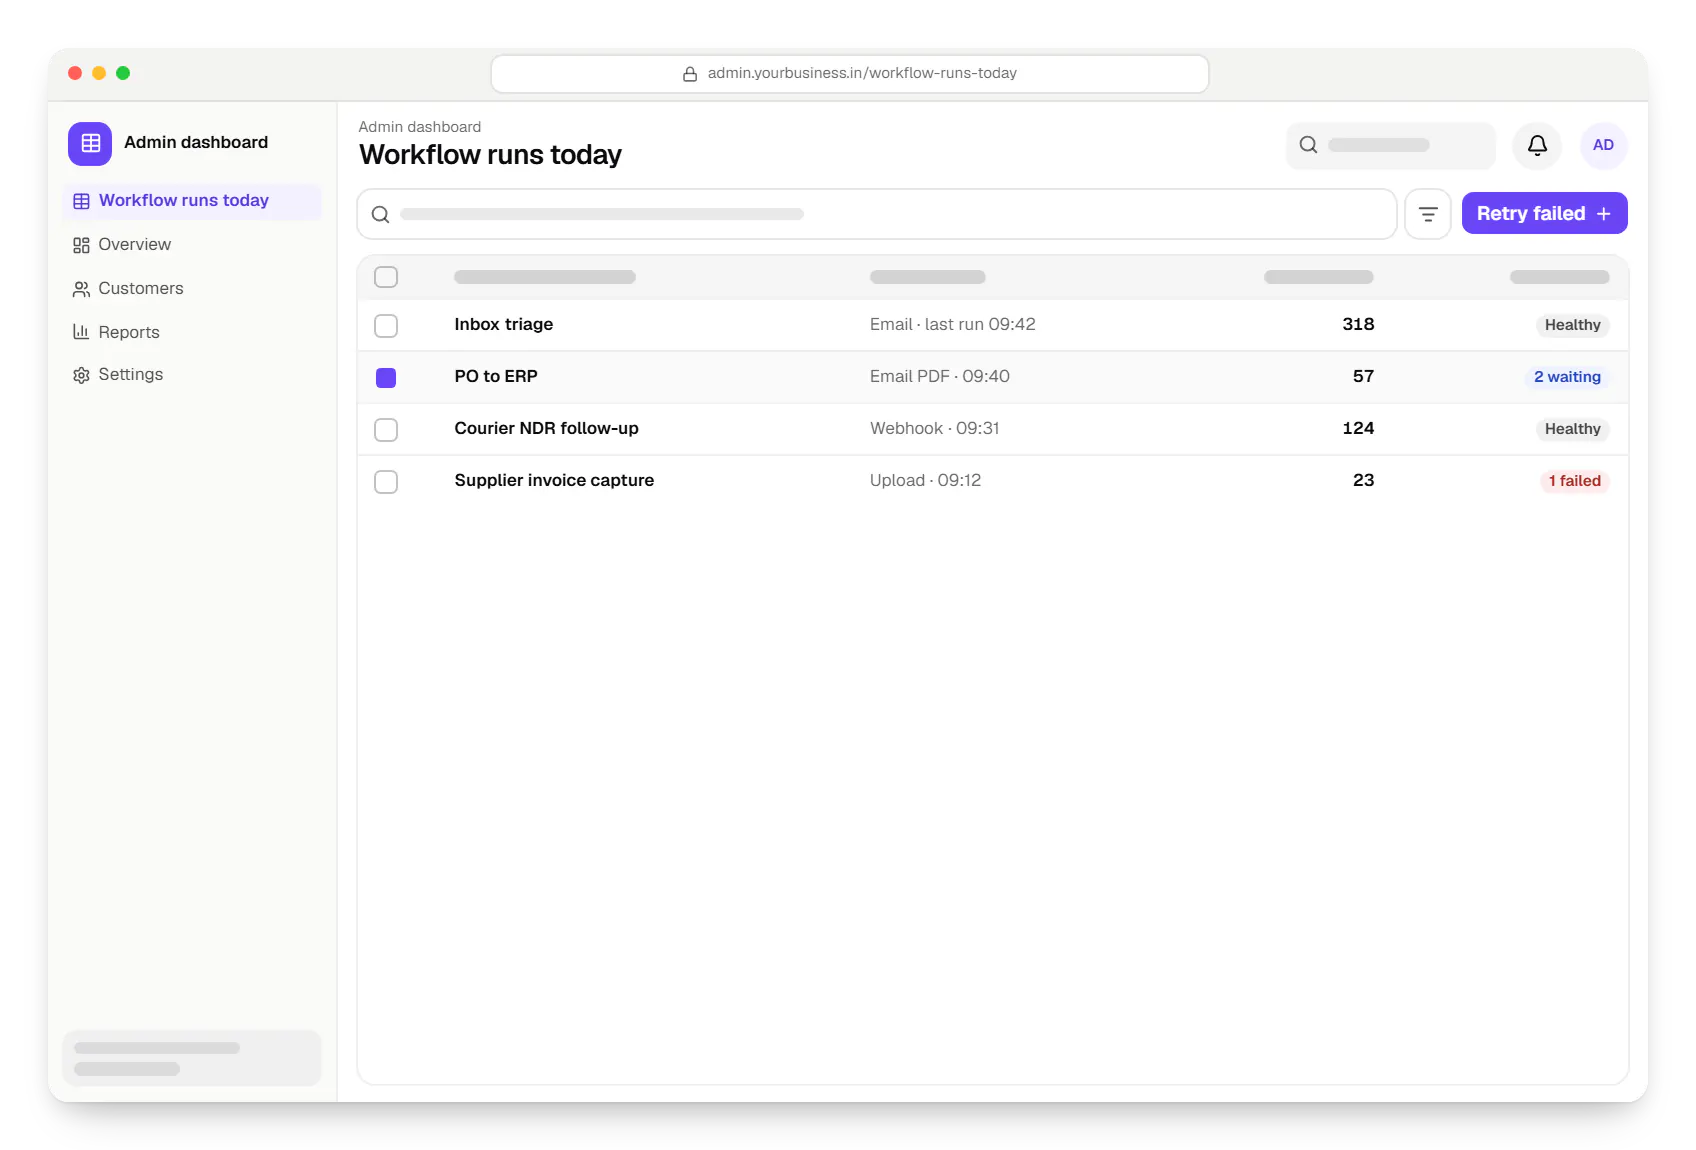
Task: Click the run count 318
Action: click(1358, 324)
